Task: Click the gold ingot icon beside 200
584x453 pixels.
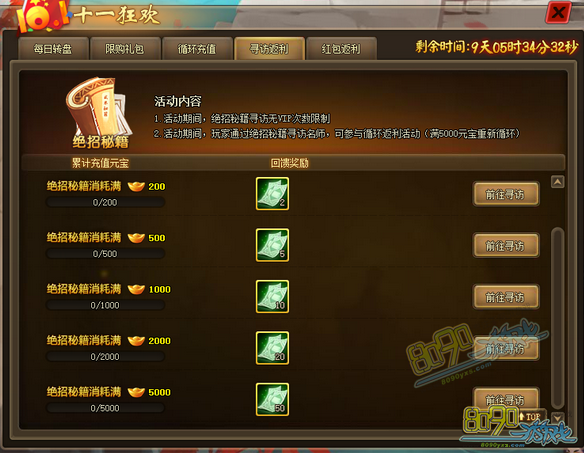Action: (136, 186)
